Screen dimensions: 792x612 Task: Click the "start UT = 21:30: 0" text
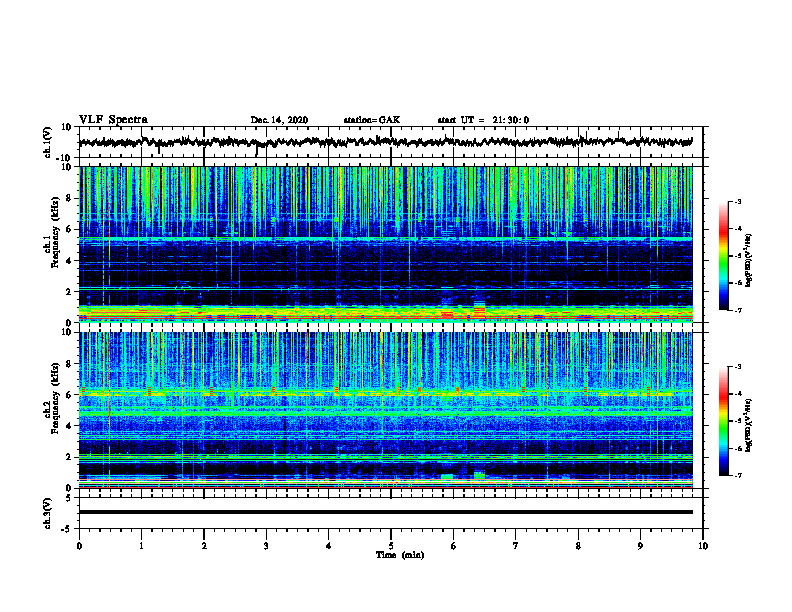[483, 120]
